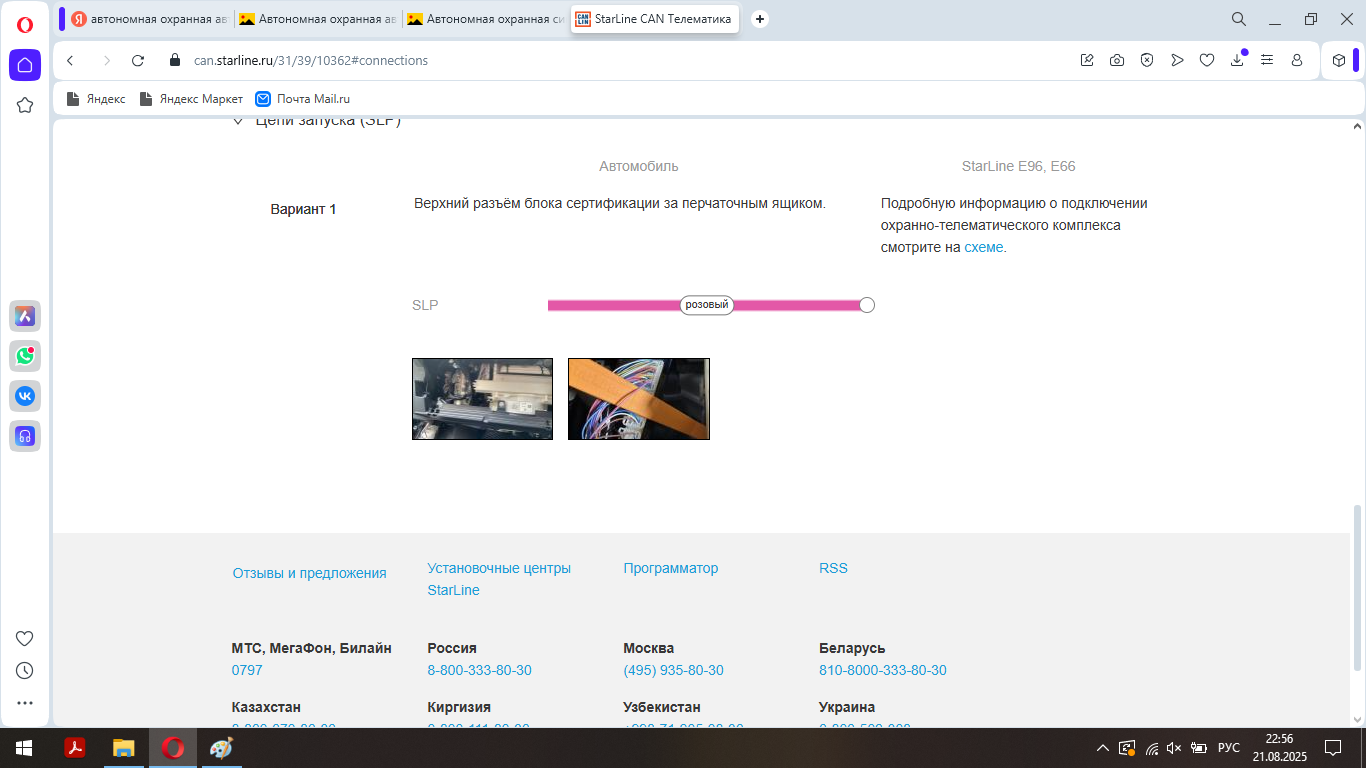This screenshot has height=768, width=1366.
Task: Click the short number 0797 link
Action: [247, 670]
